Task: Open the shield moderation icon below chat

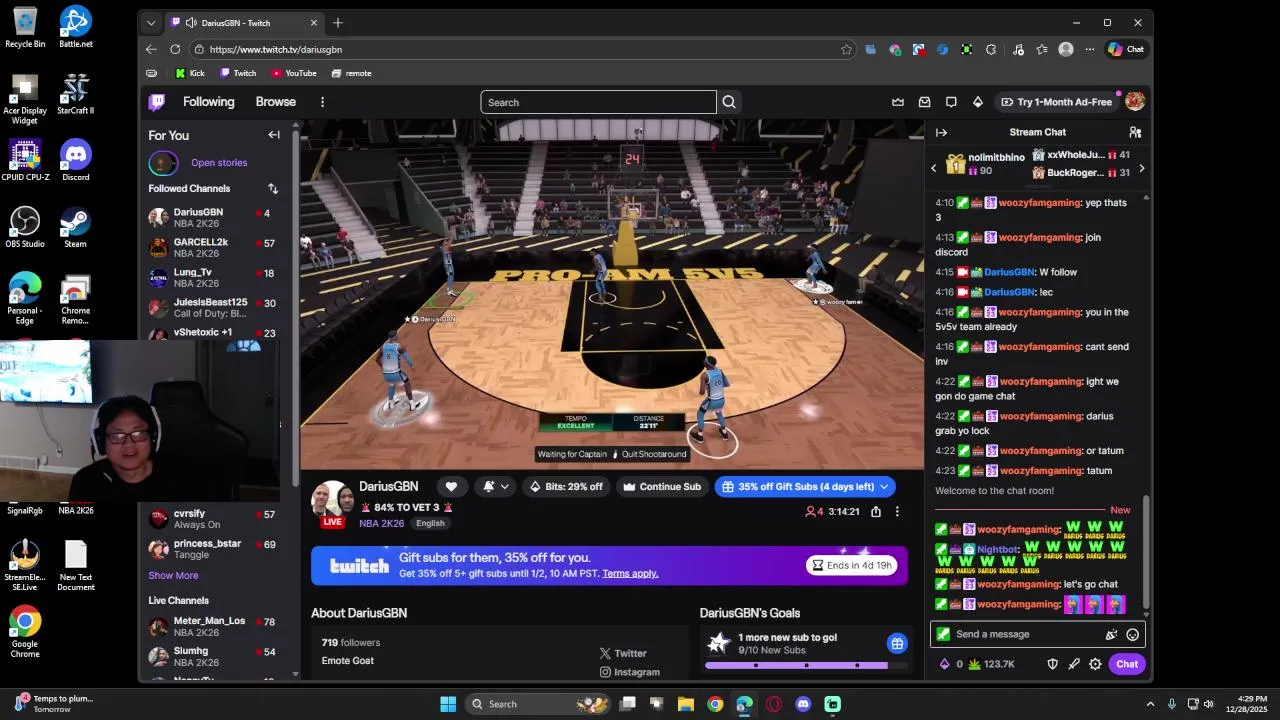Action: pos(1052,664)
